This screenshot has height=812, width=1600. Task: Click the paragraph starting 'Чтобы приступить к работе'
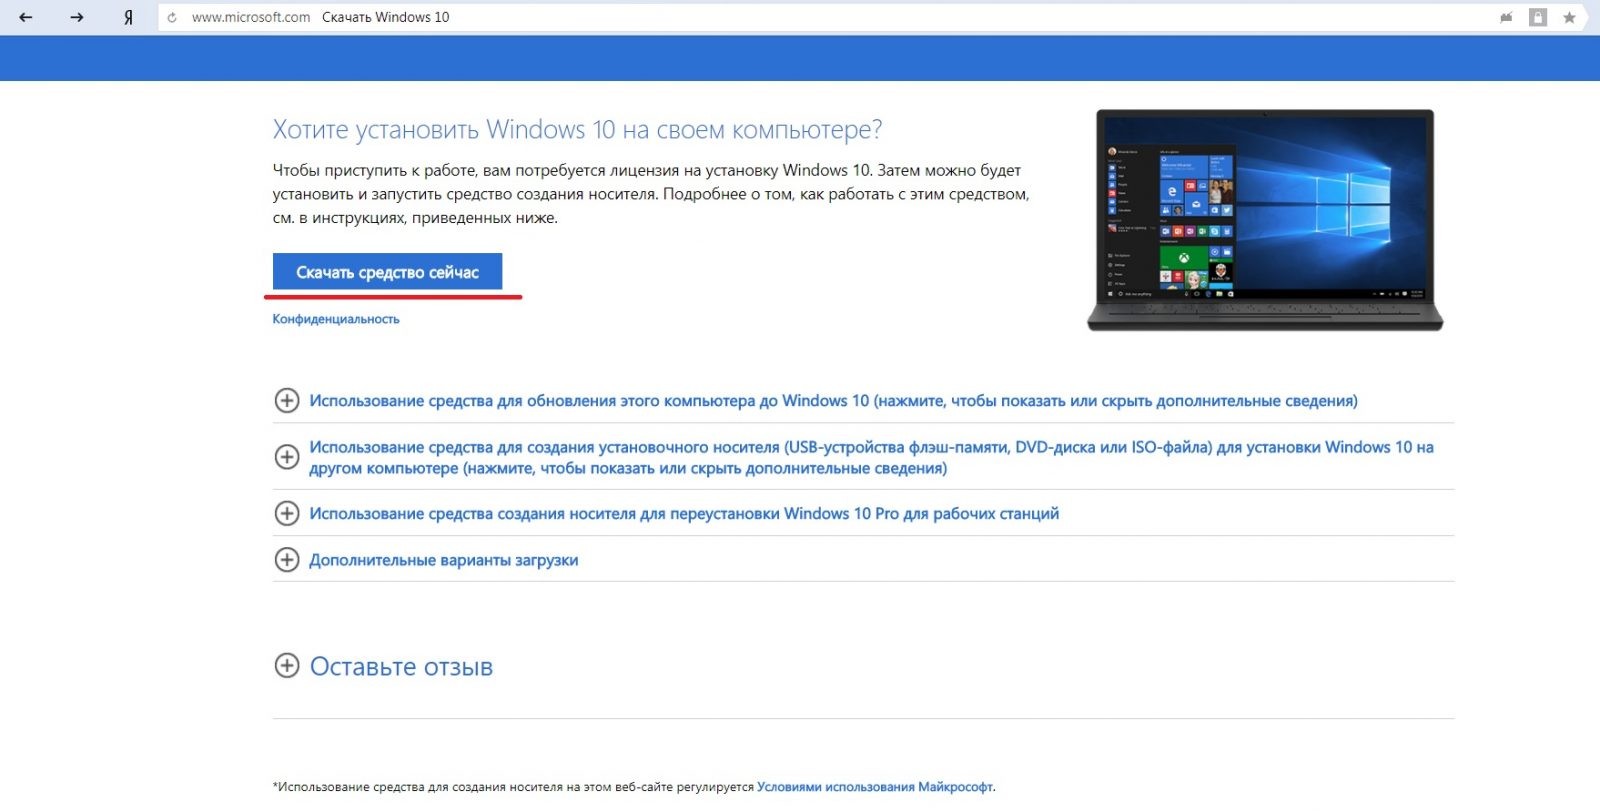point(651,194)
